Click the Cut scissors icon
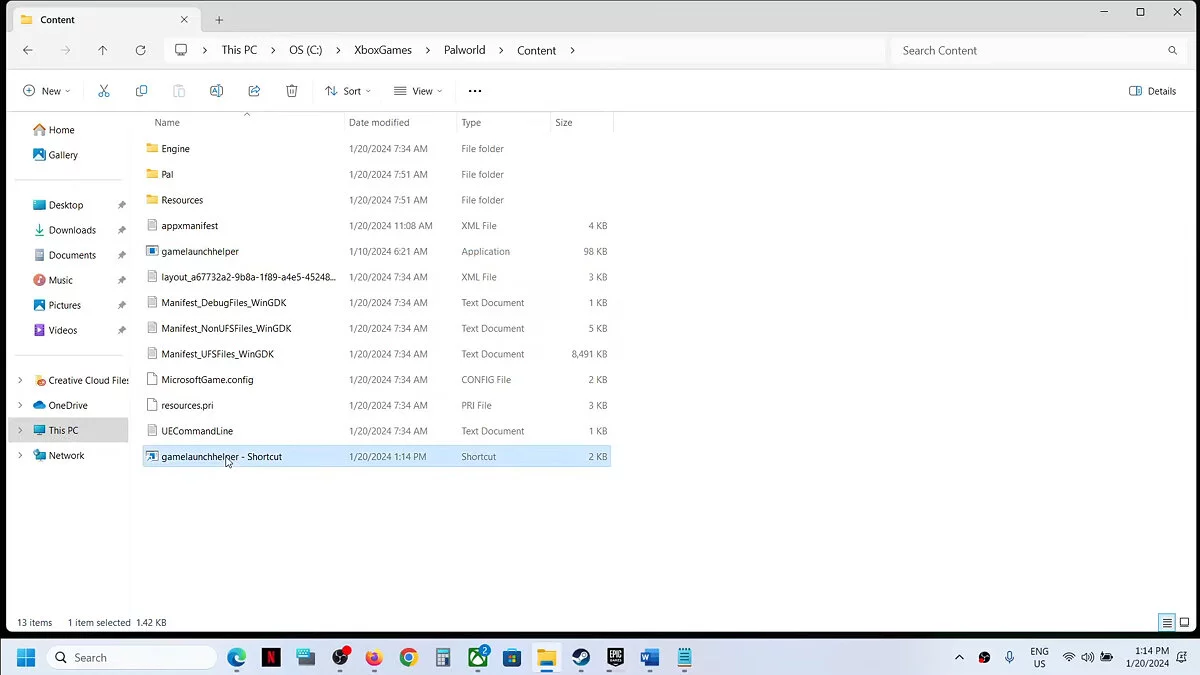This screenshot has width=1200, height=675. click(x=103, y=91)
